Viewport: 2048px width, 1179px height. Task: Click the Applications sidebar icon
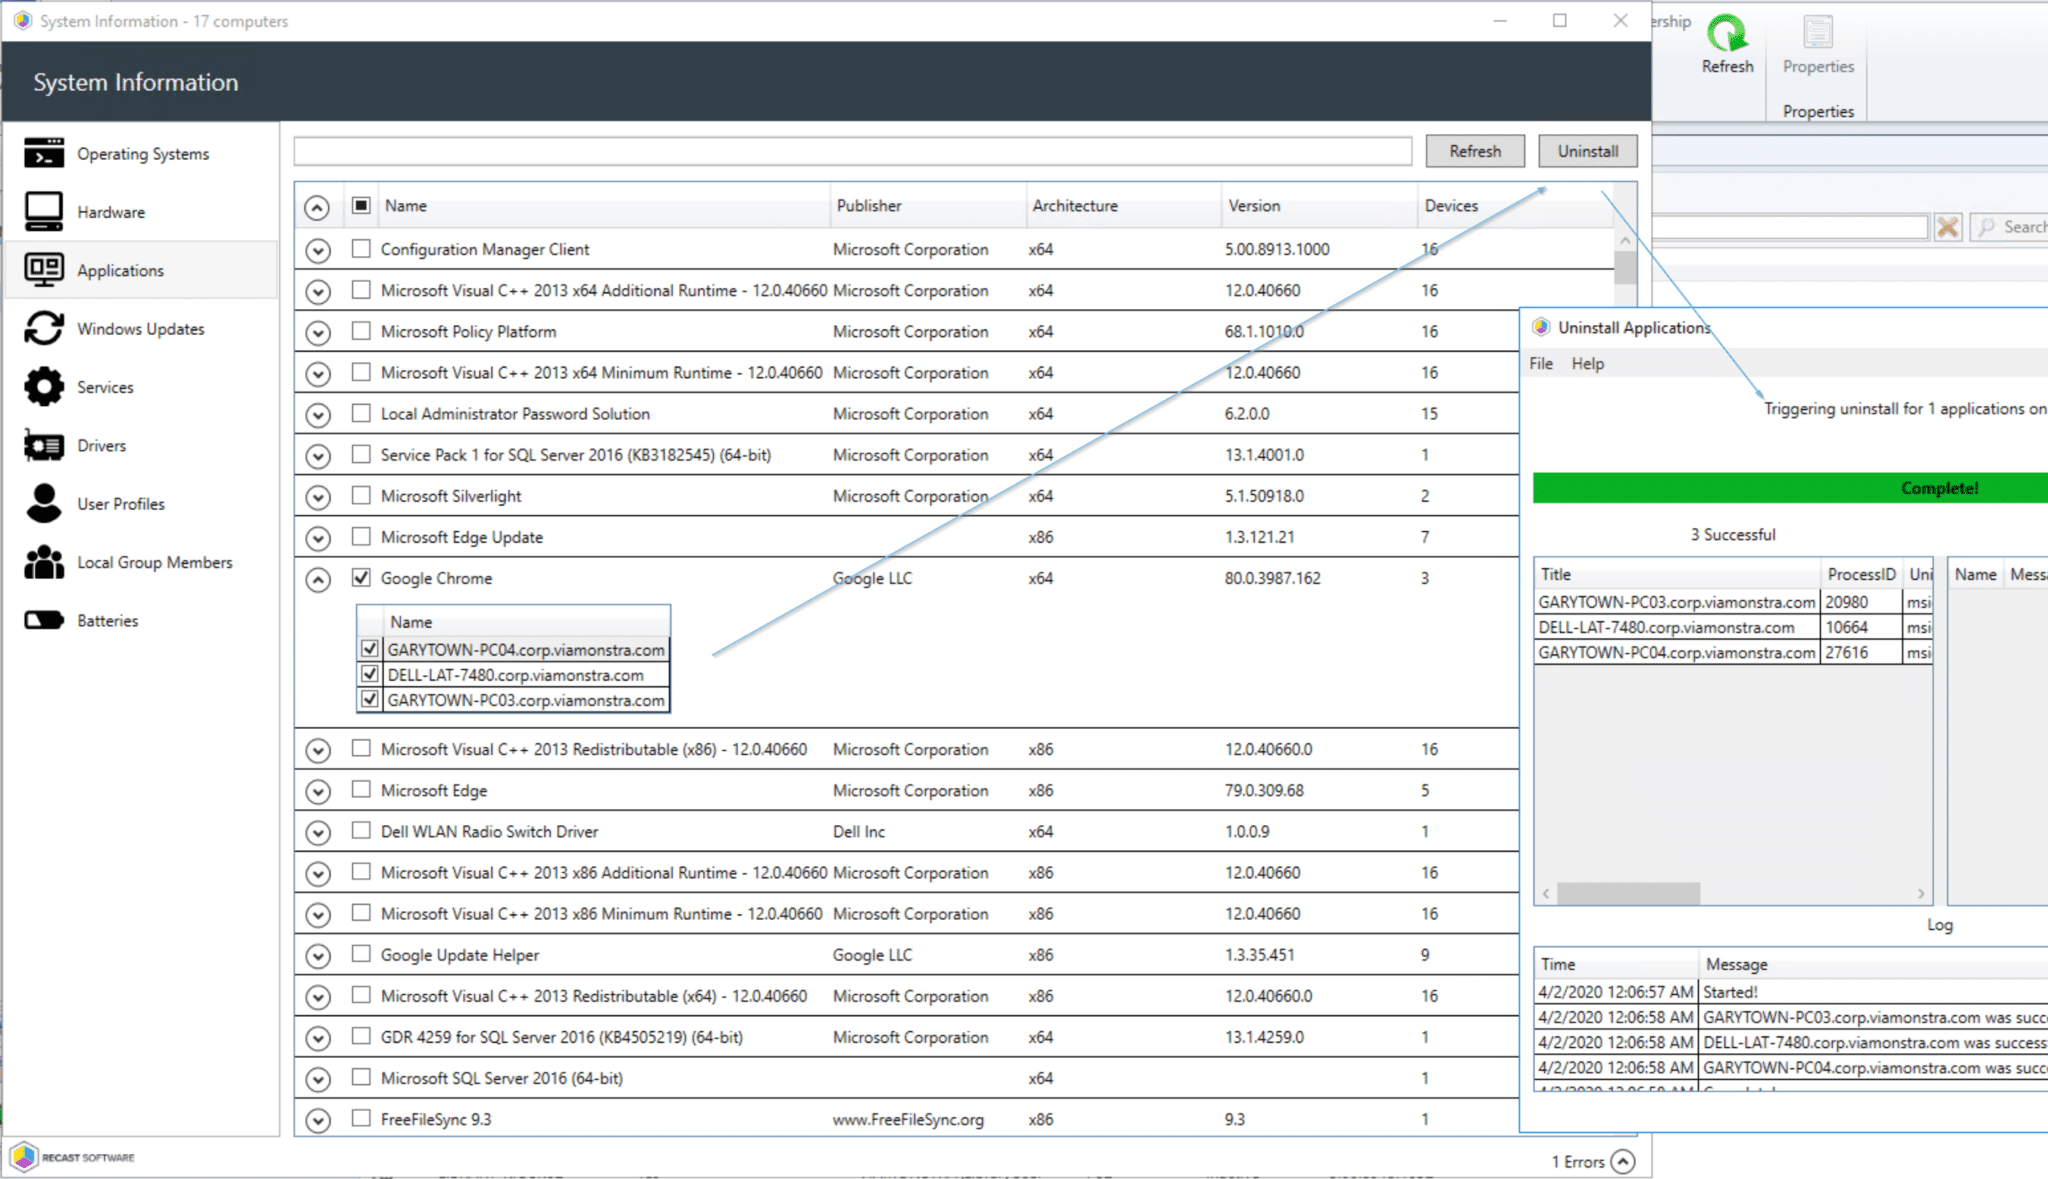tap(44, 270)
